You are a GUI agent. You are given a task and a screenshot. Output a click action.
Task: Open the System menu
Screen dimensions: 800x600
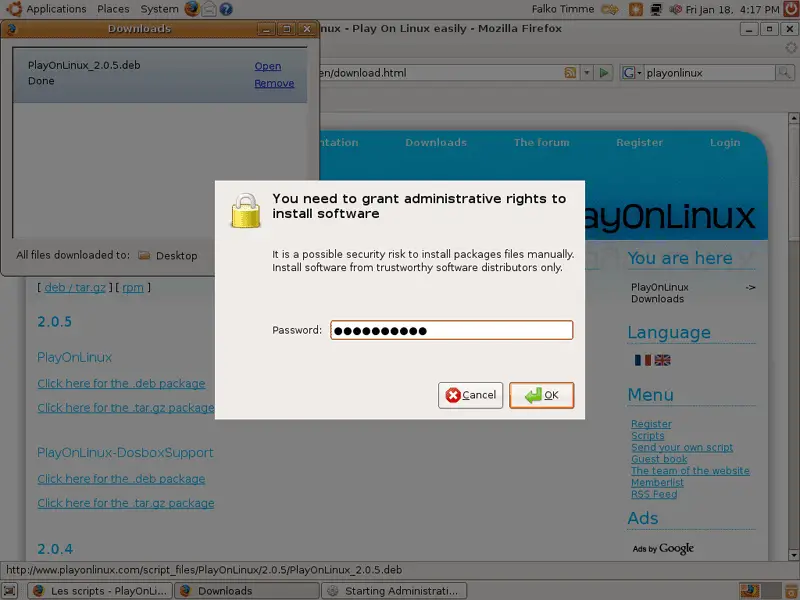pyautogui.click(x=159, y=9)
